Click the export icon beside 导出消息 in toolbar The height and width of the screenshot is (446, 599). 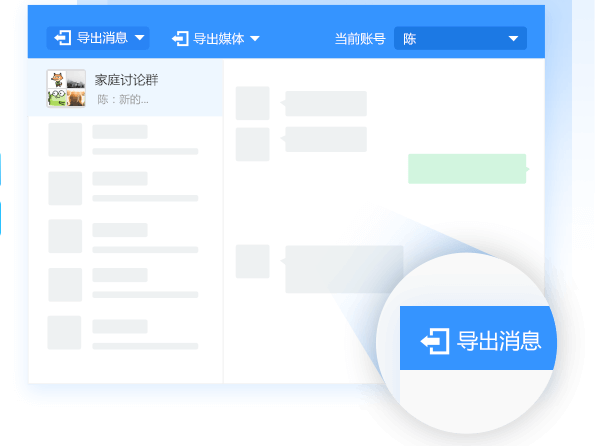(x=63, y=38)
